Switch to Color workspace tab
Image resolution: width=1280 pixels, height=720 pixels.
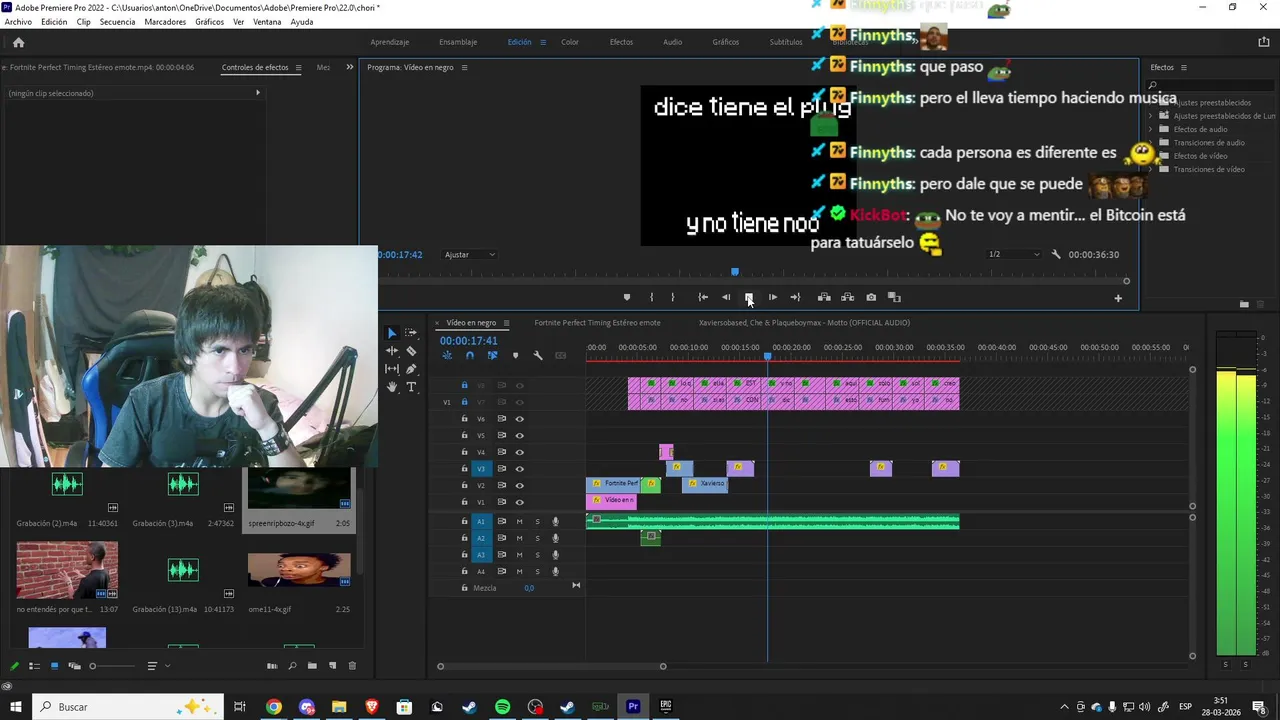tap(569, 42)
